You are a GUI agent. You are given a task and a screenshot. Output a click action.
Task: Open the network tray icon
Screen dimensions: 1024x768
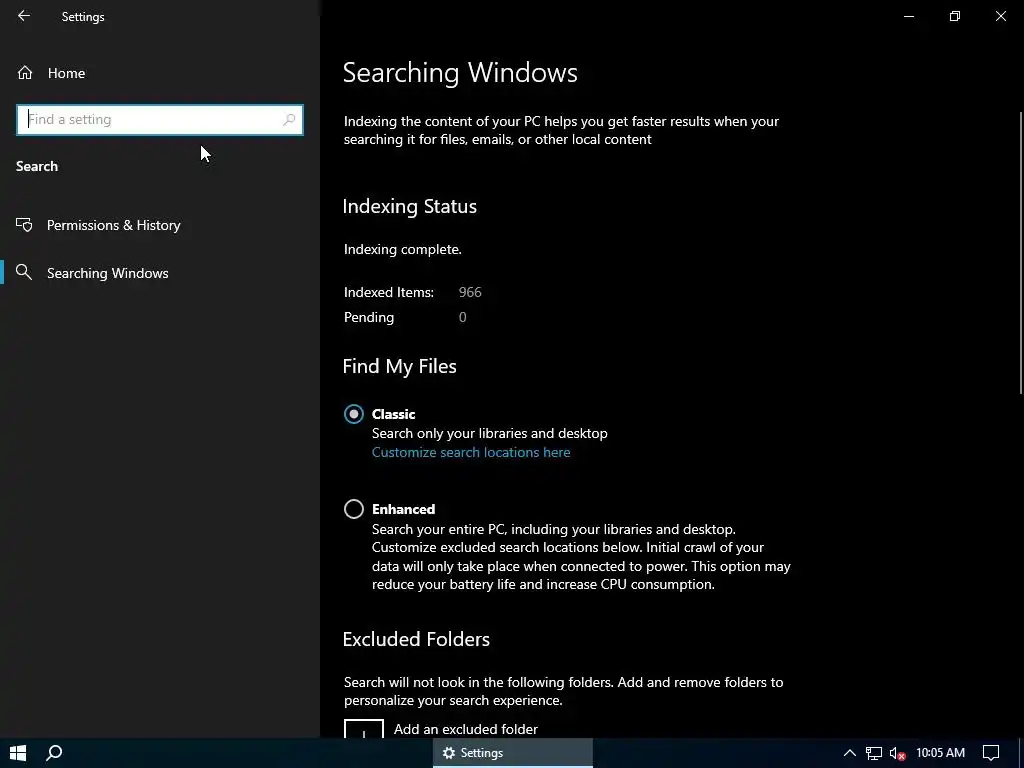(x=874, y=753)
